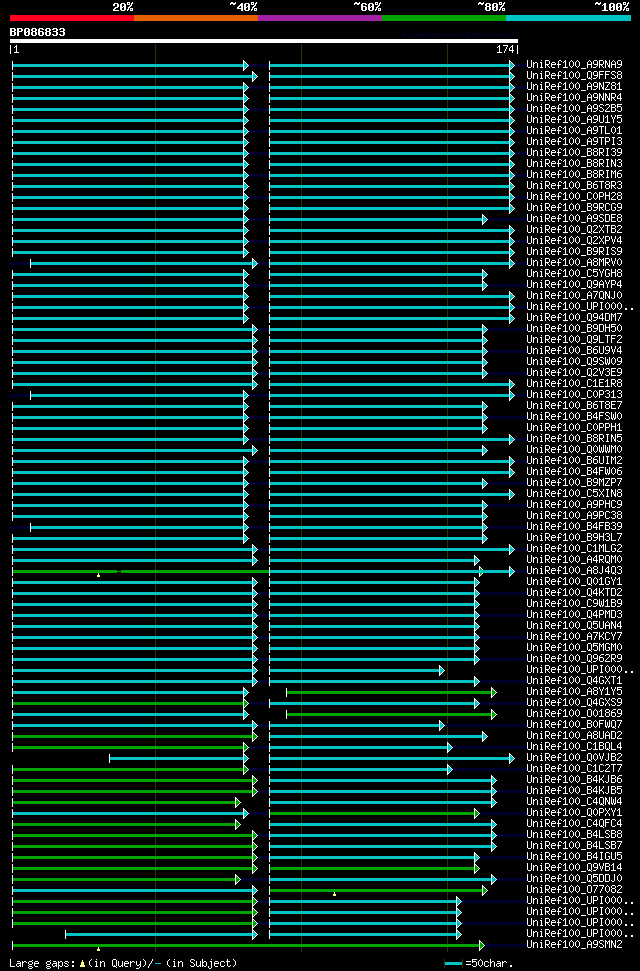Select UniRef100_A8Y1Y5 hit

coord(574,692)
